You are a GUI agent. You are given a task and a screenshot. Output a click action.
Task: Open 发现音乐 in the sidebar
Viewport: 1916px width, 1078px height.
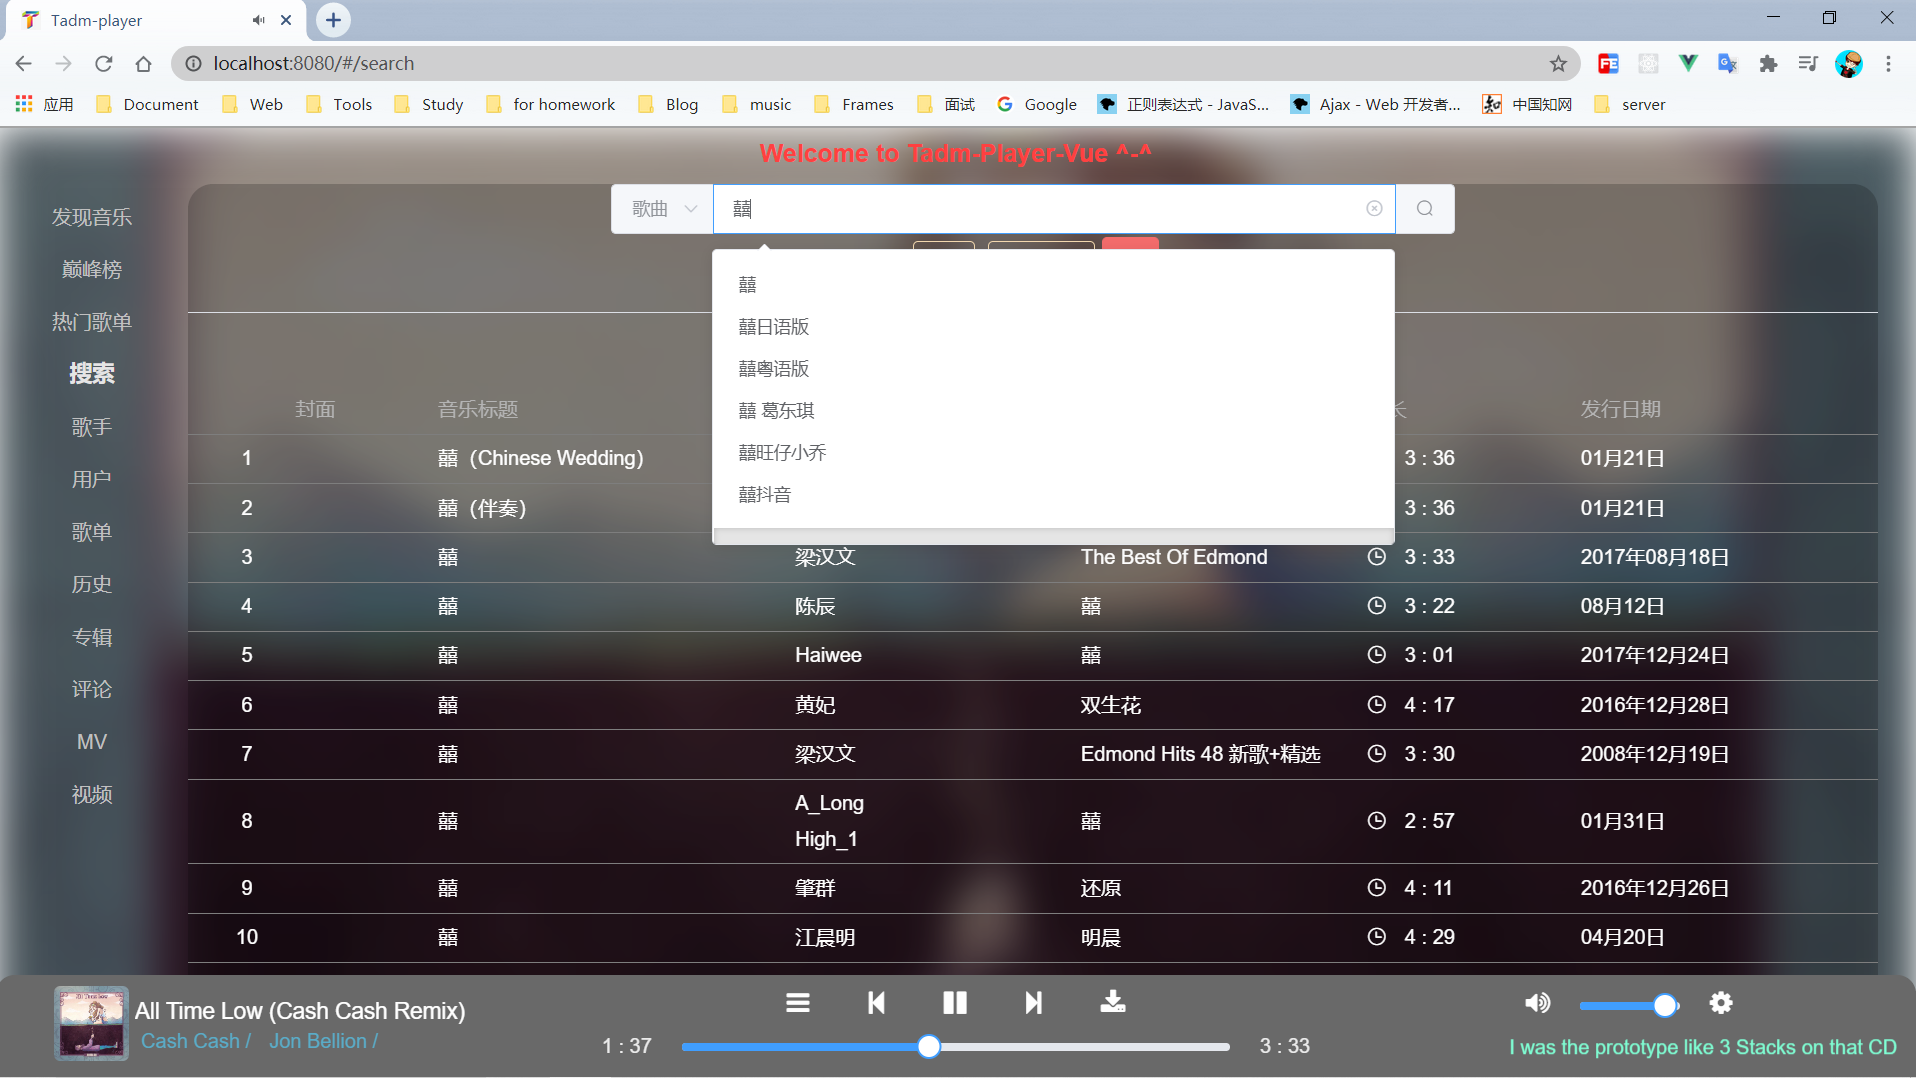coord(92,217)
